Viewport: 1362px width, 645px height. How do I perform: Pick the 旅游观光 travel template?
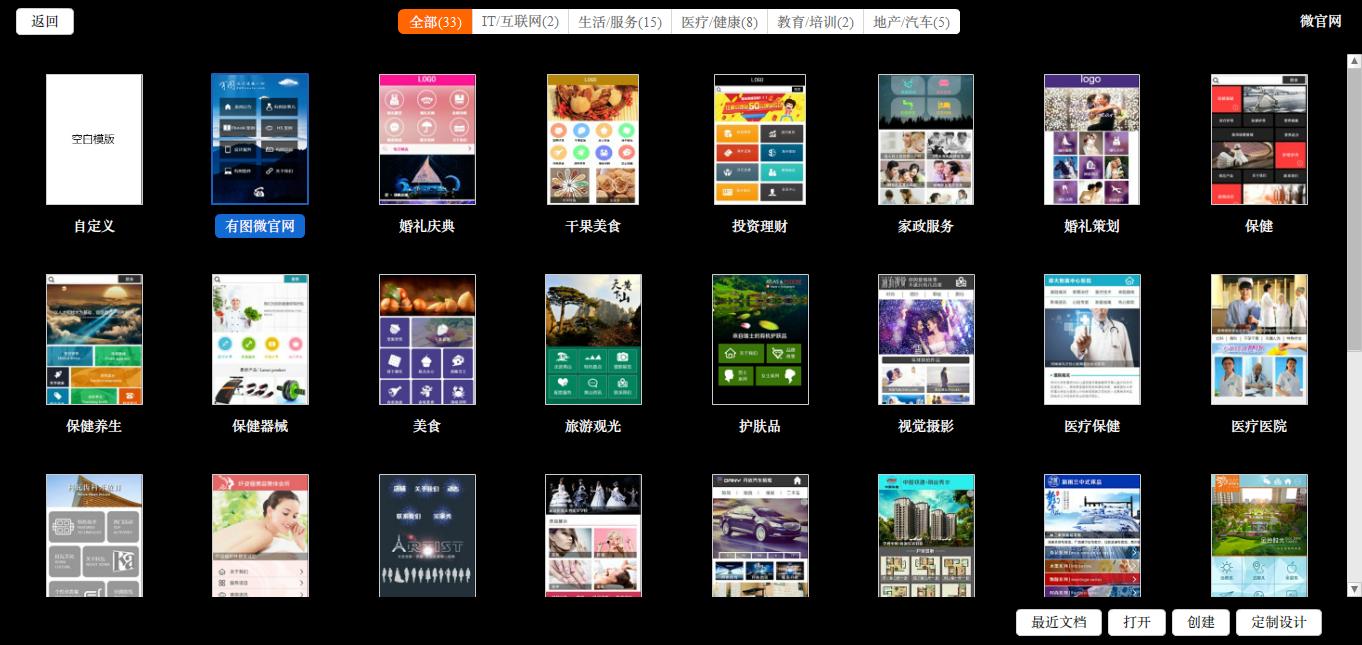click(x=593, y=339)
